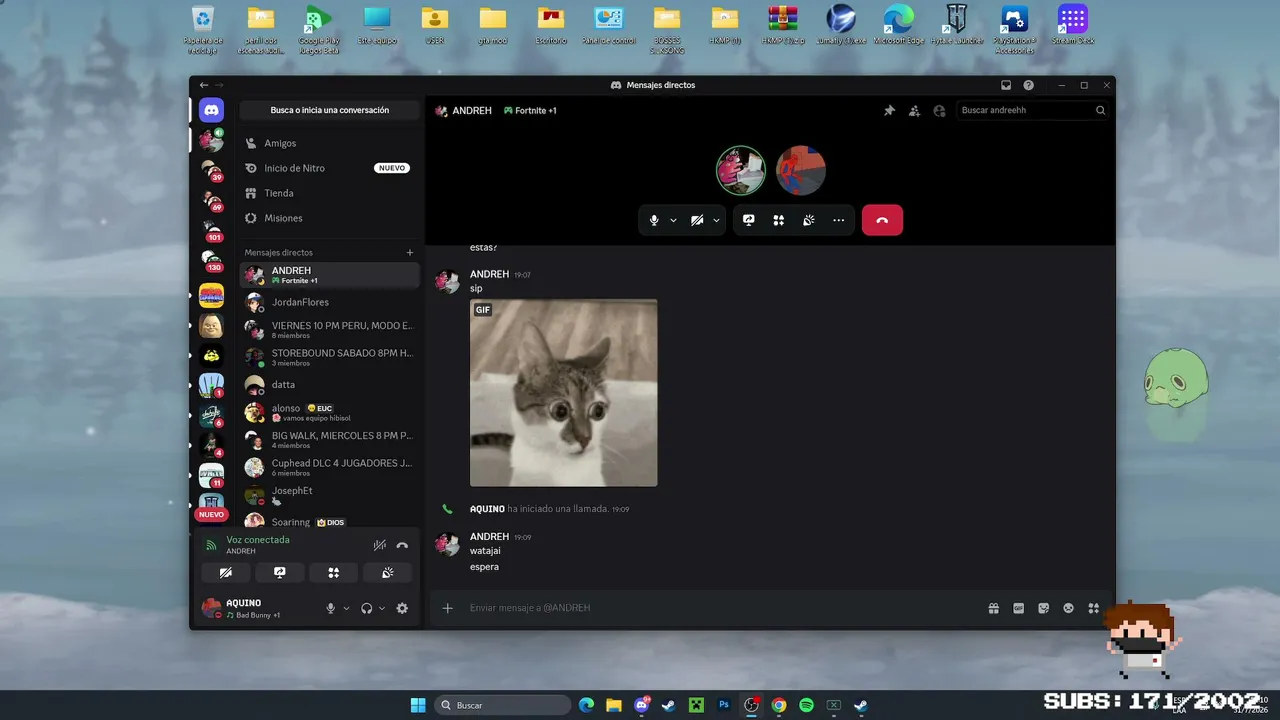Open user settings gear icon
This screenshot has height=720, width=1280.
(x=402, y=608)
